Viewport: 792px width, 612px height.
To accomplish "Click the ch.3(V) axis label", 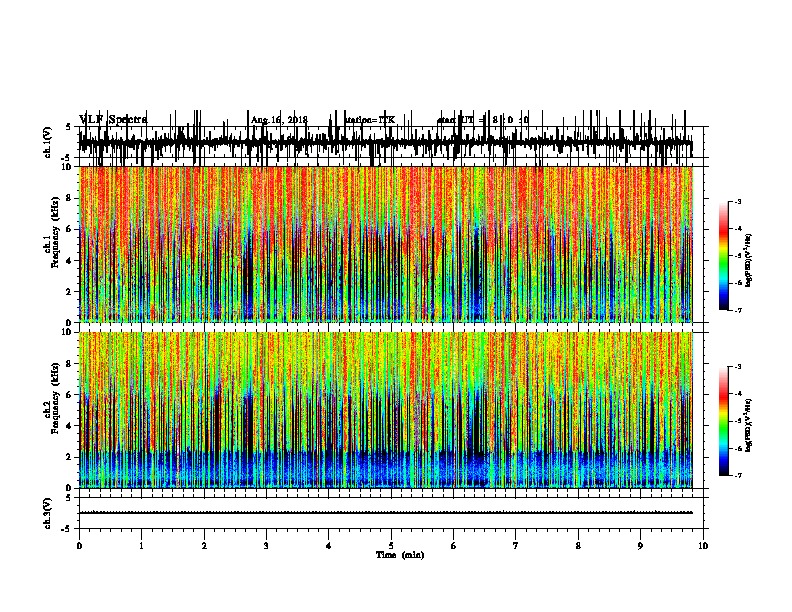I will [47, 513].
